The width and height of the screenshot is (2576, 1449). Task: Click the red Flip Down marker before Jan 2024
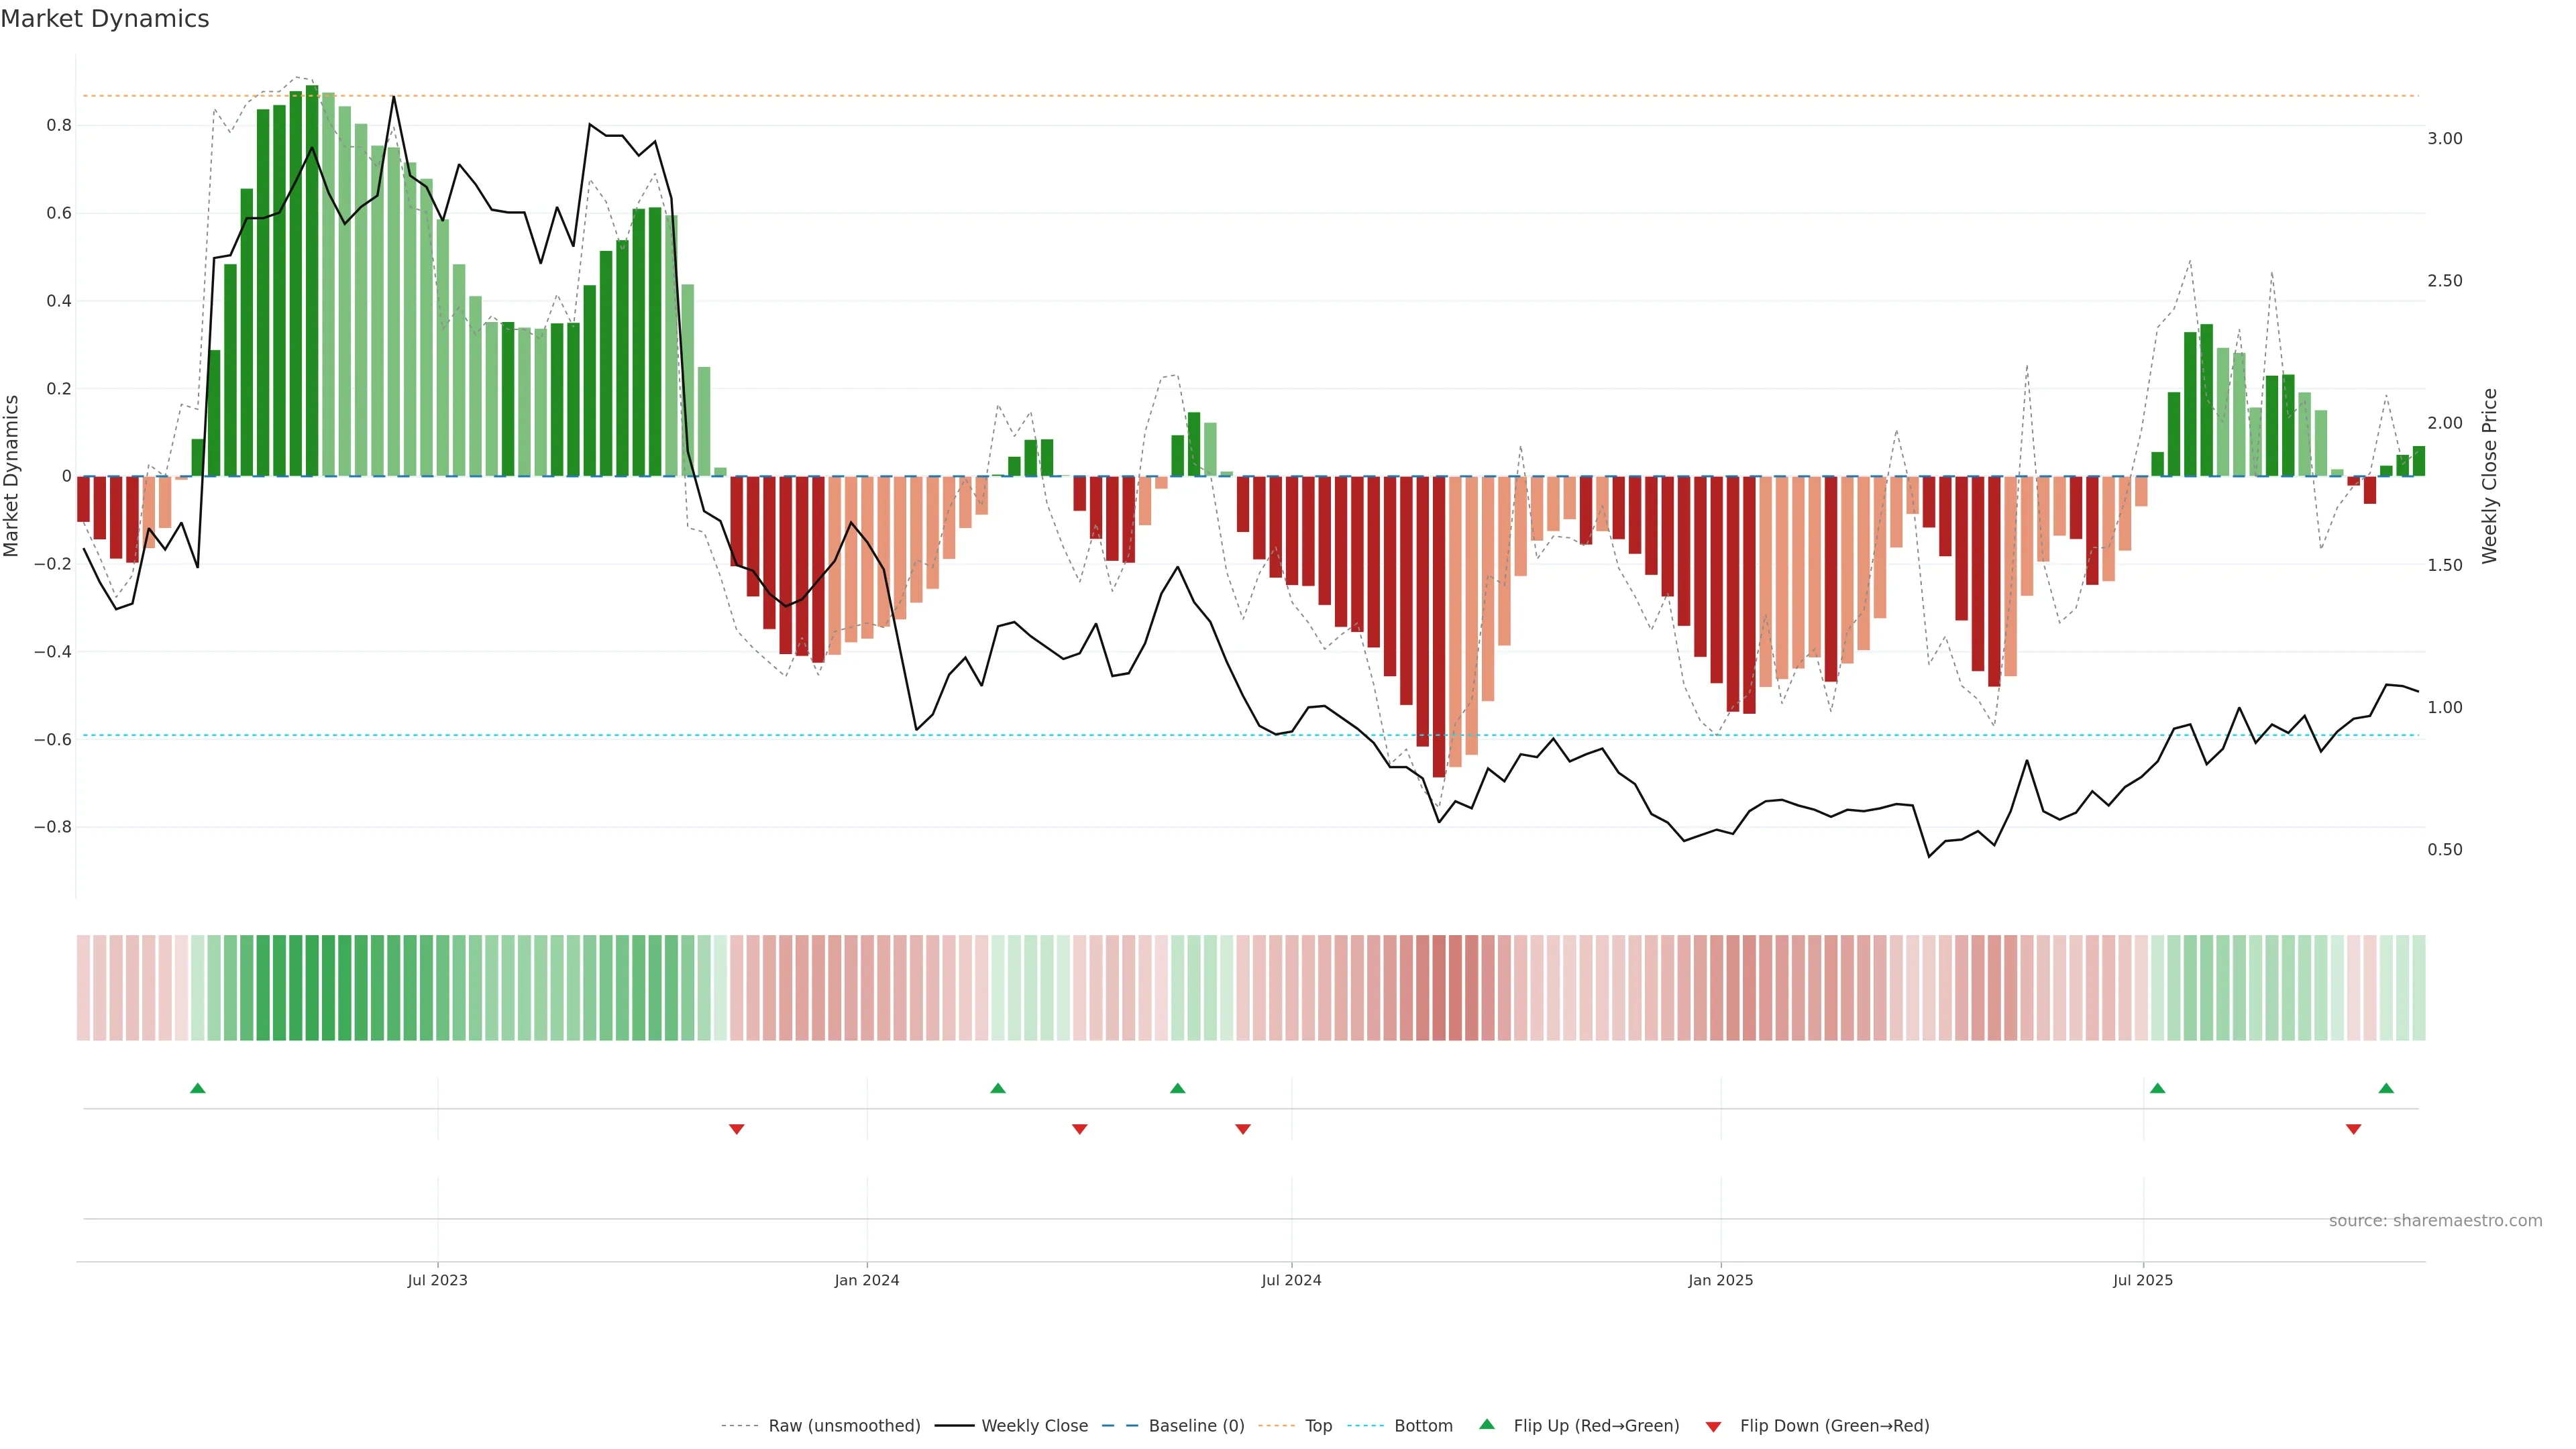737,1129
